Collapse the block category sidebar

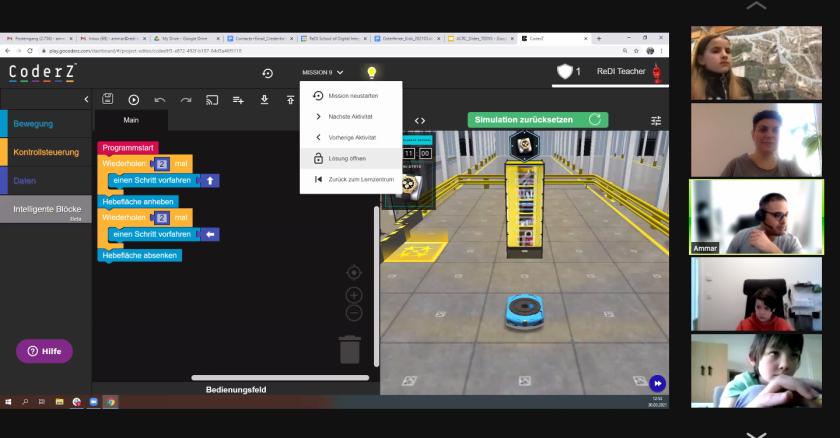(86, 99)
